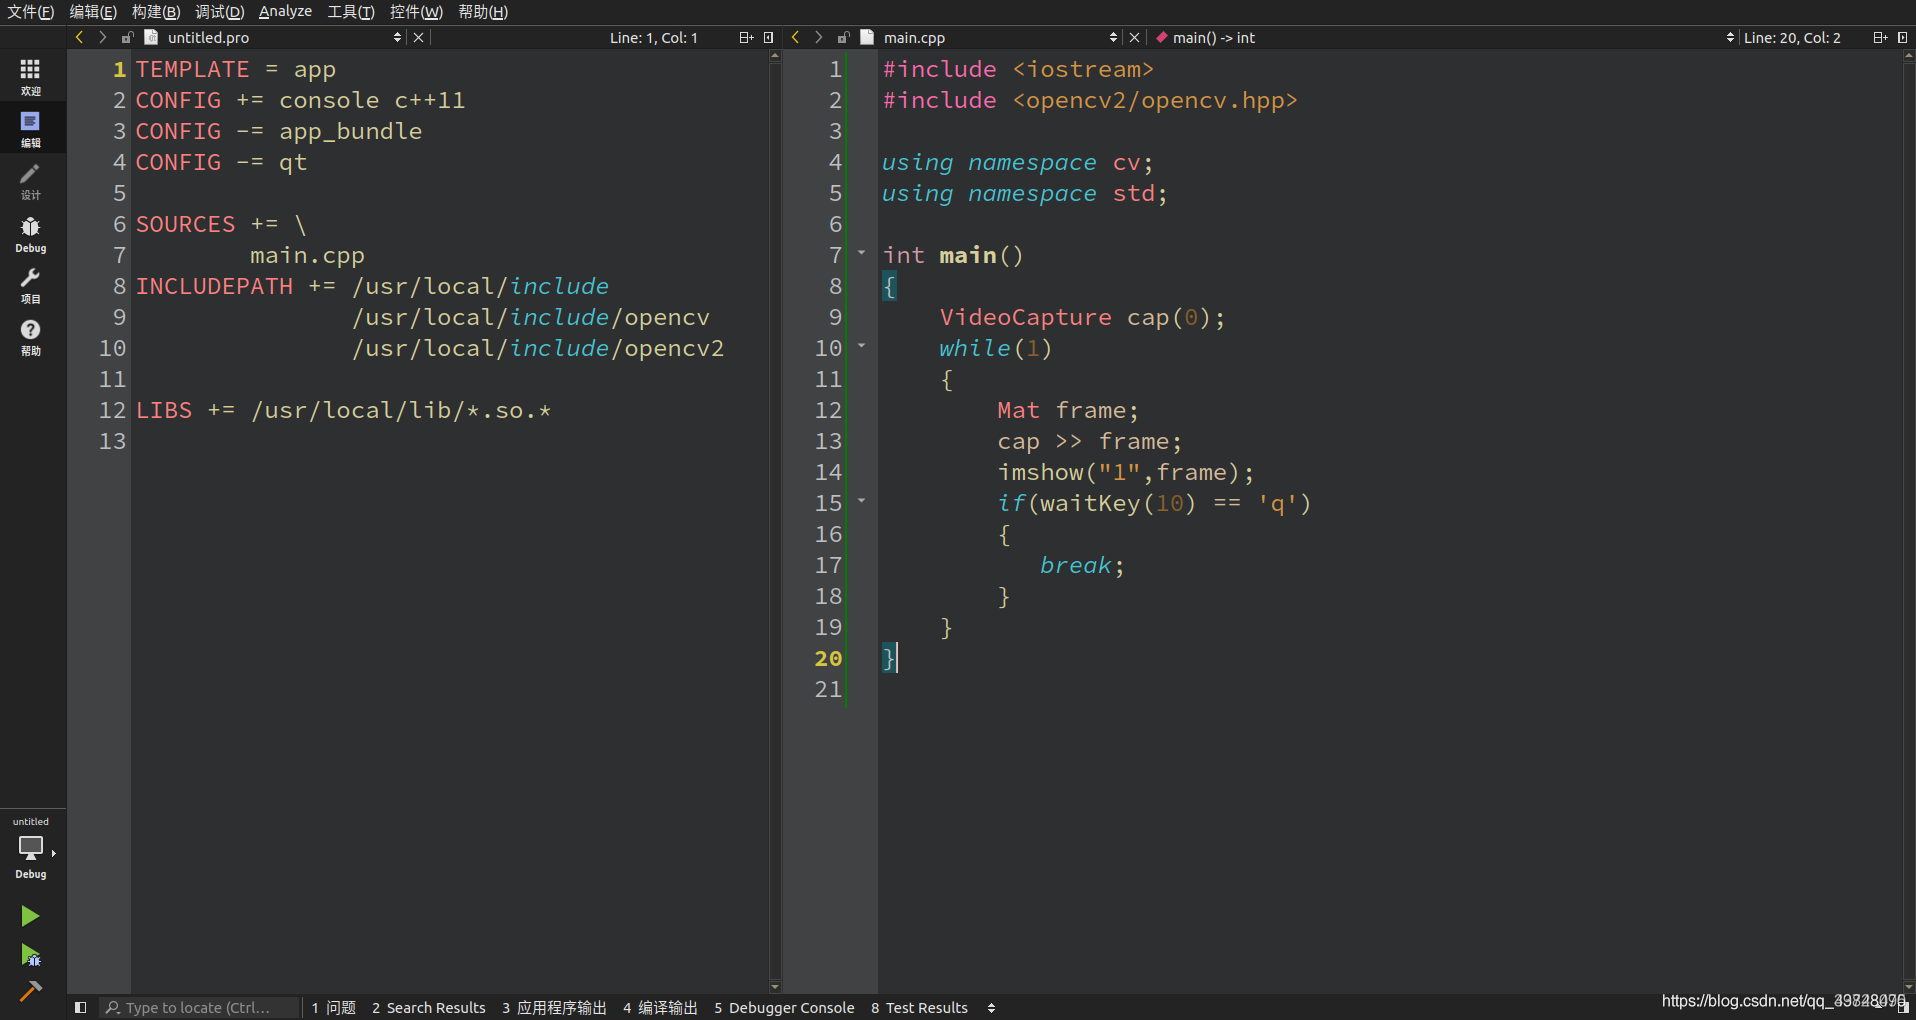This screenshot has width=1916, height=1020.
Task: Click the 'imshow("1",frame);' code line
Action: coord(1125,472)
